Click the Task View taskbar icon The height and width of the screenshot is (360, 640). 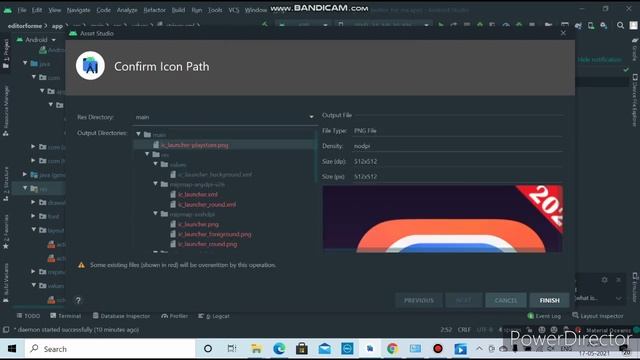coord(232,349)
